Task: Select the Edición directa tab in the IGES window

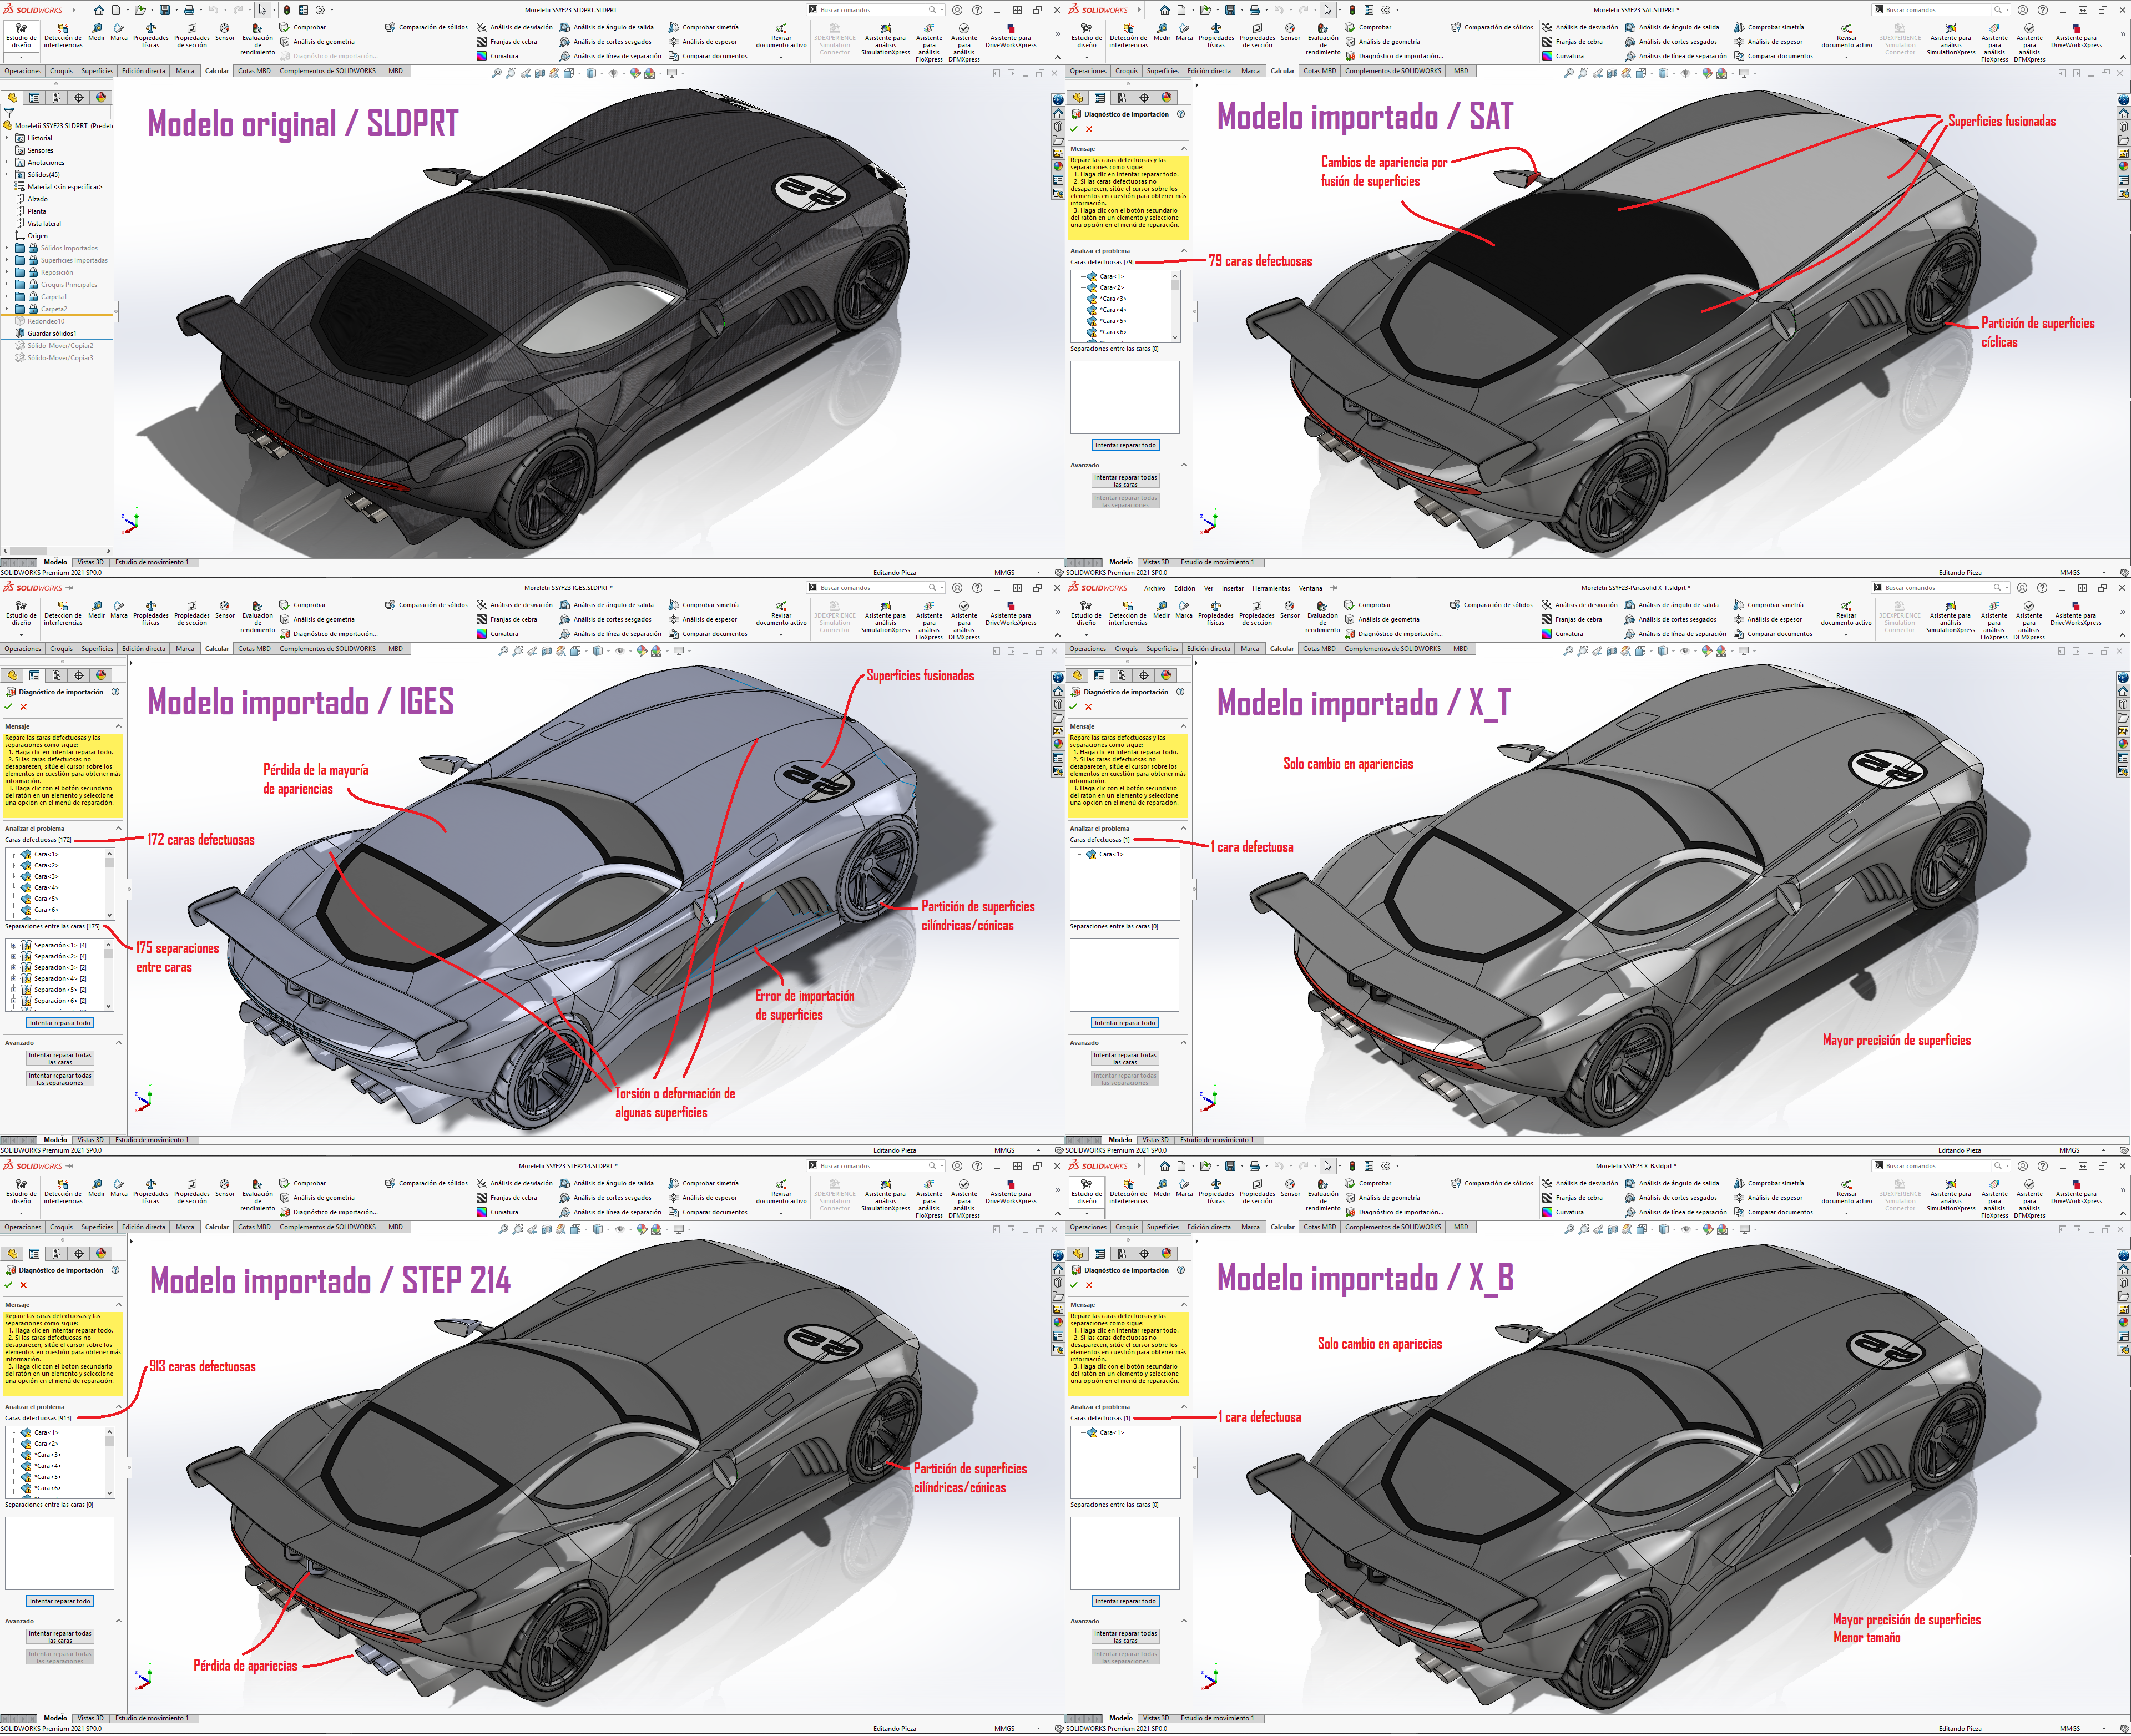Action: 143,649
